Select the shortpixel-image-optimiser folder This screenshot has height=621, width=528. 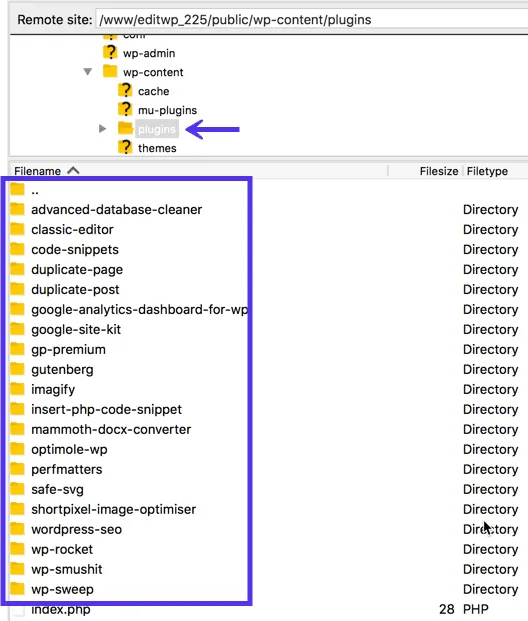[113, 510]
